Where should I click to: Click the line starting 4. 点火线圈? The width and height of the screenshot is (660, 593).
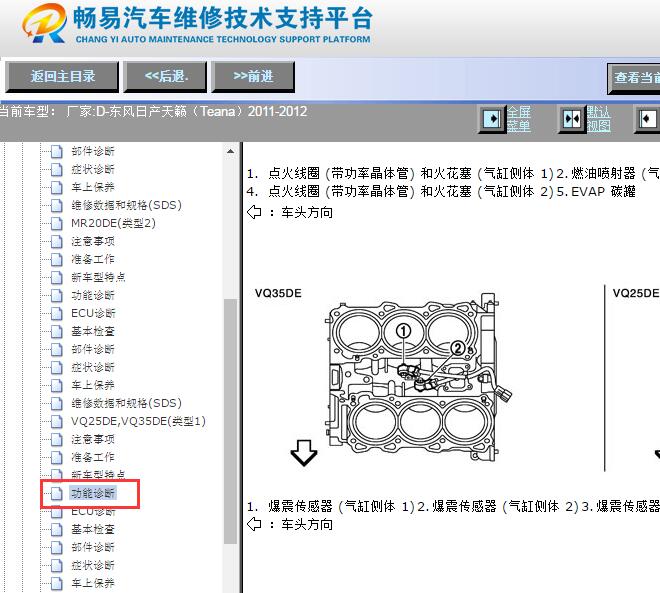[x=441, y=192]
